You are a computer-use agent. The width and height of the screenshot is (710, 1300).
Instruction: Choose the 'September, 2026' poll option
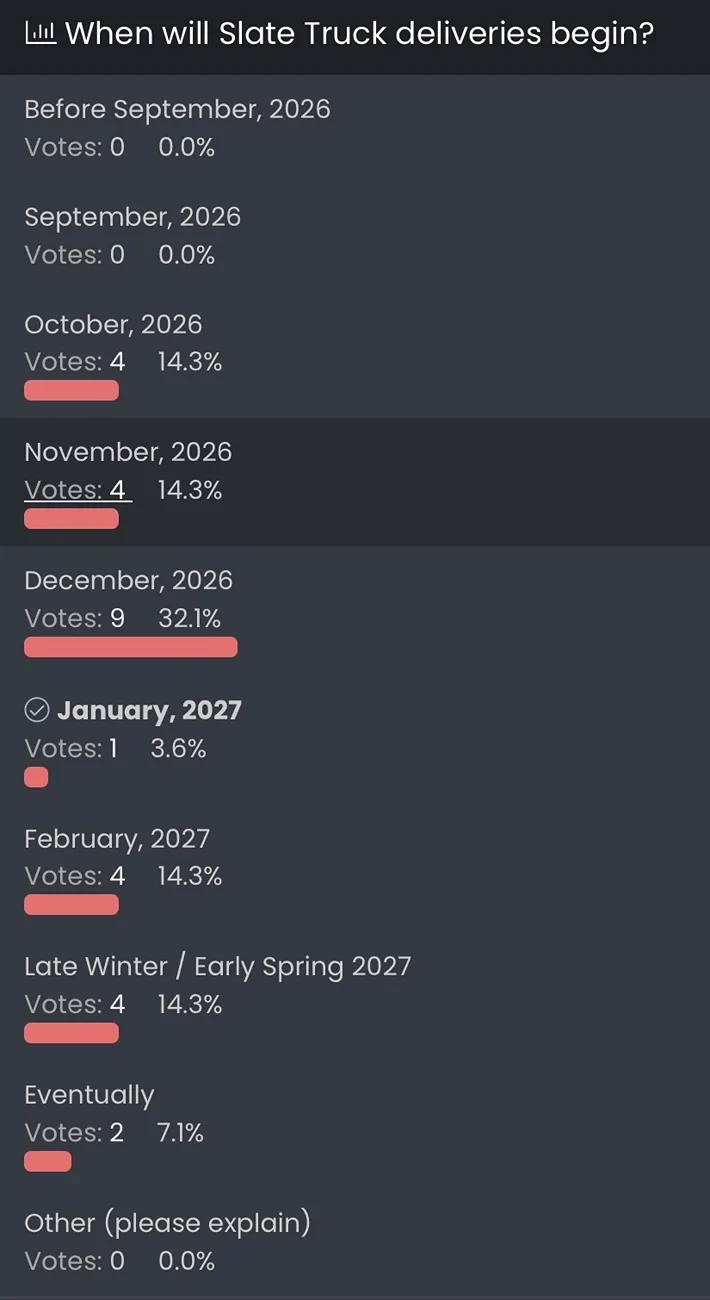click(x=132, y=217)
